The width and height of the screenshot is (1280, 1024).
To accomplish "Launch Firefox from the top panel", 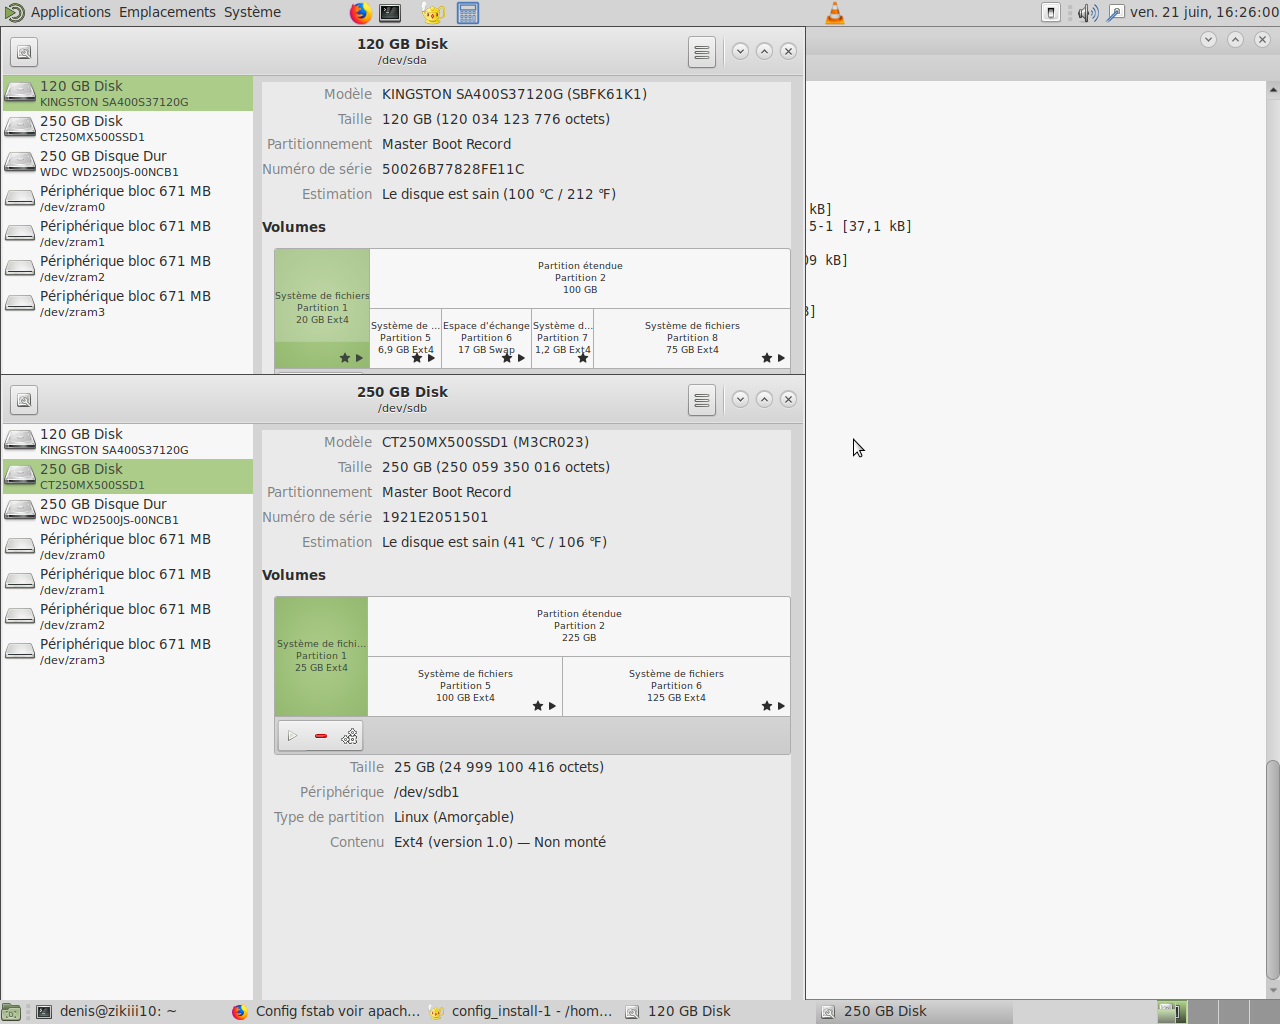I will pyautogui.click(x=360, y=13).
